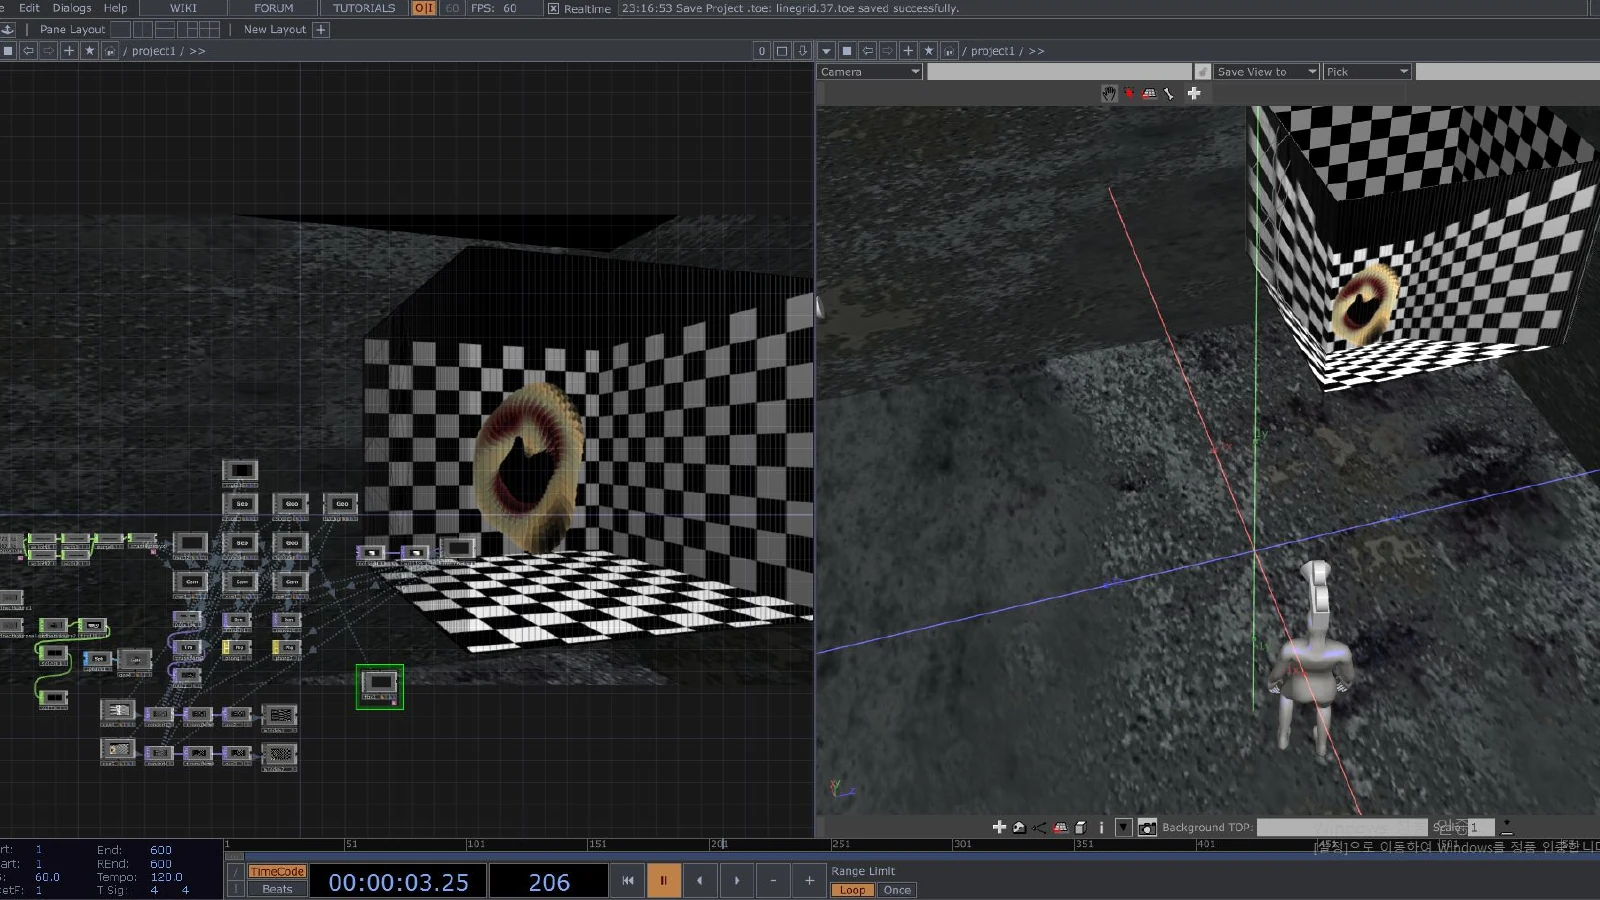The width and height of the screenshot is (1600, 900).
Task: Maximize the left pane
Action: [x=782, y=50]
